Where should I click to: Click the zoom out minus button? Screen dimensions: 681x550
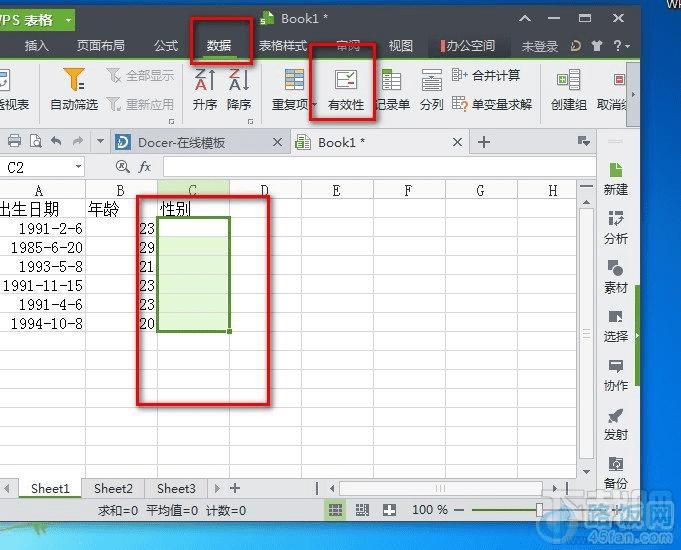[459, 510]
